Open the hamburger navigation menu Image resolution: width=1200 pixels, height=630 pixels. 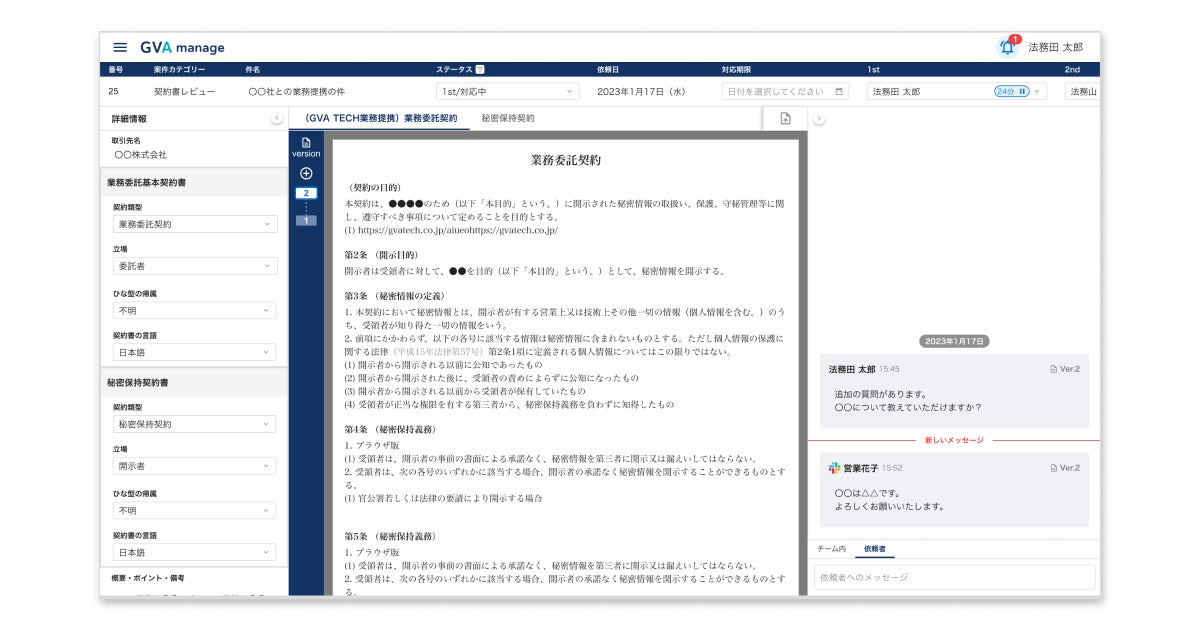point(120,47)
